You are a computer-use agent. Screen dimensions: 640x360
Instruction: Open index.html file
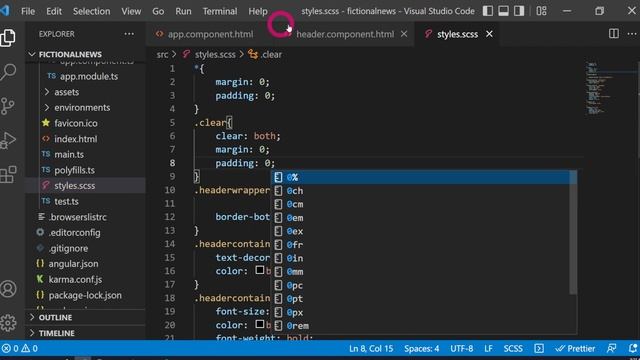click(x=85, y=139)
